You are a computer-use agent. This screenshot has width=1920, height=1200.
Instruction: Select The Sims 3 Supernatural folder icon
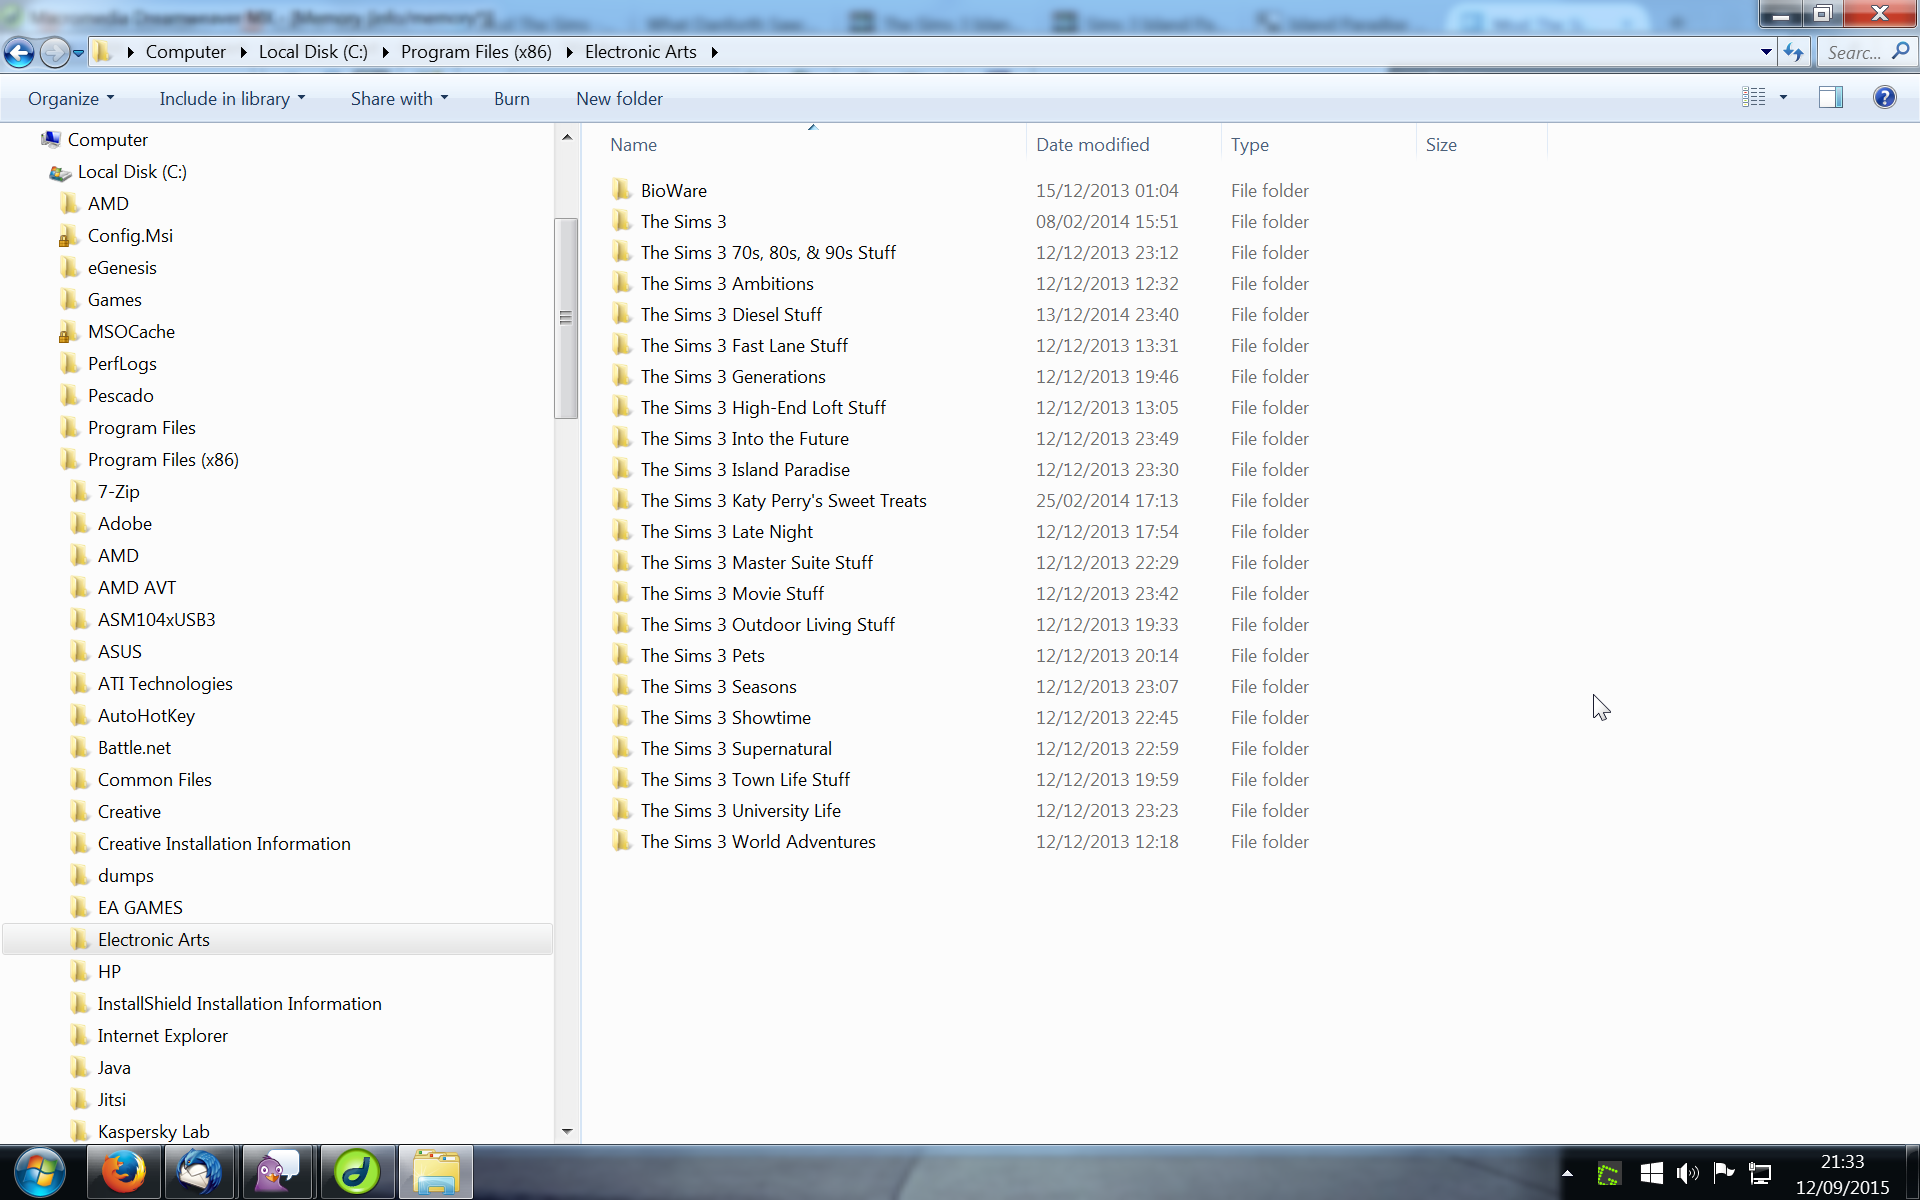[621, 747]
